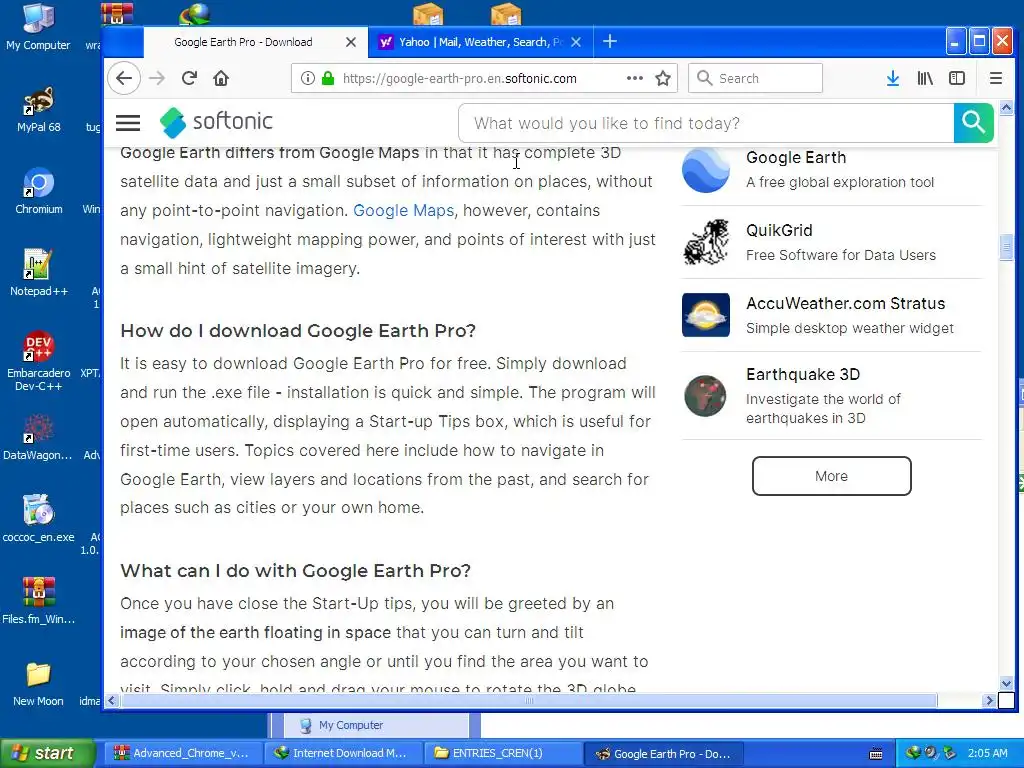Switch to Internet Download Manager taskbar item
1024x768 pixels.
point(342,754)
